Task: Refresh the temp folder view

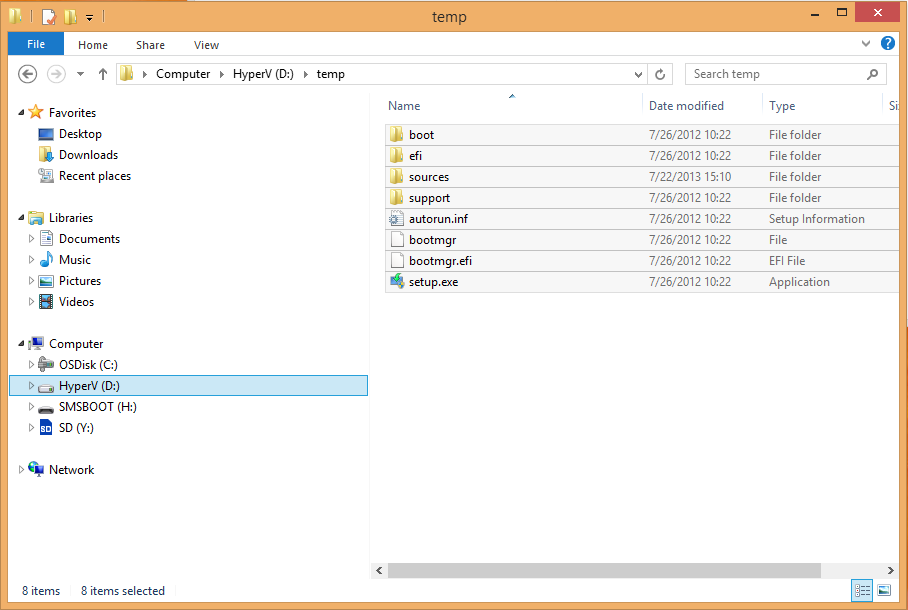Action: click(x=660, y=74)
